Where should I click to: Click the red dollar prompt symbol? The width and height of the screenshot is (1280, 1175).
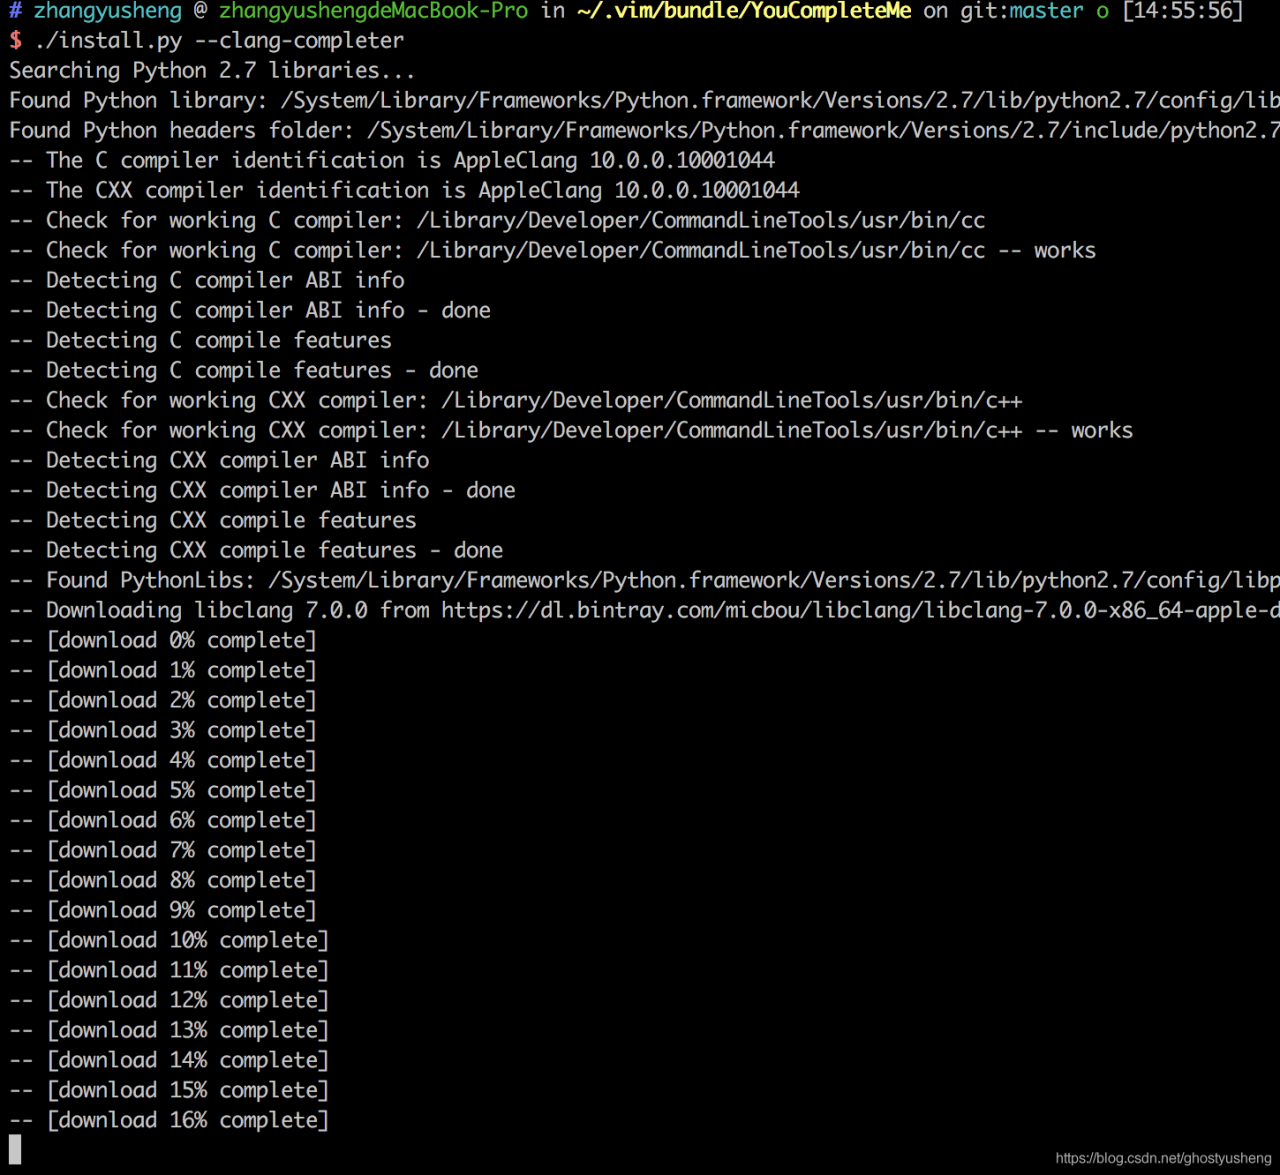(x=15, y=41)
